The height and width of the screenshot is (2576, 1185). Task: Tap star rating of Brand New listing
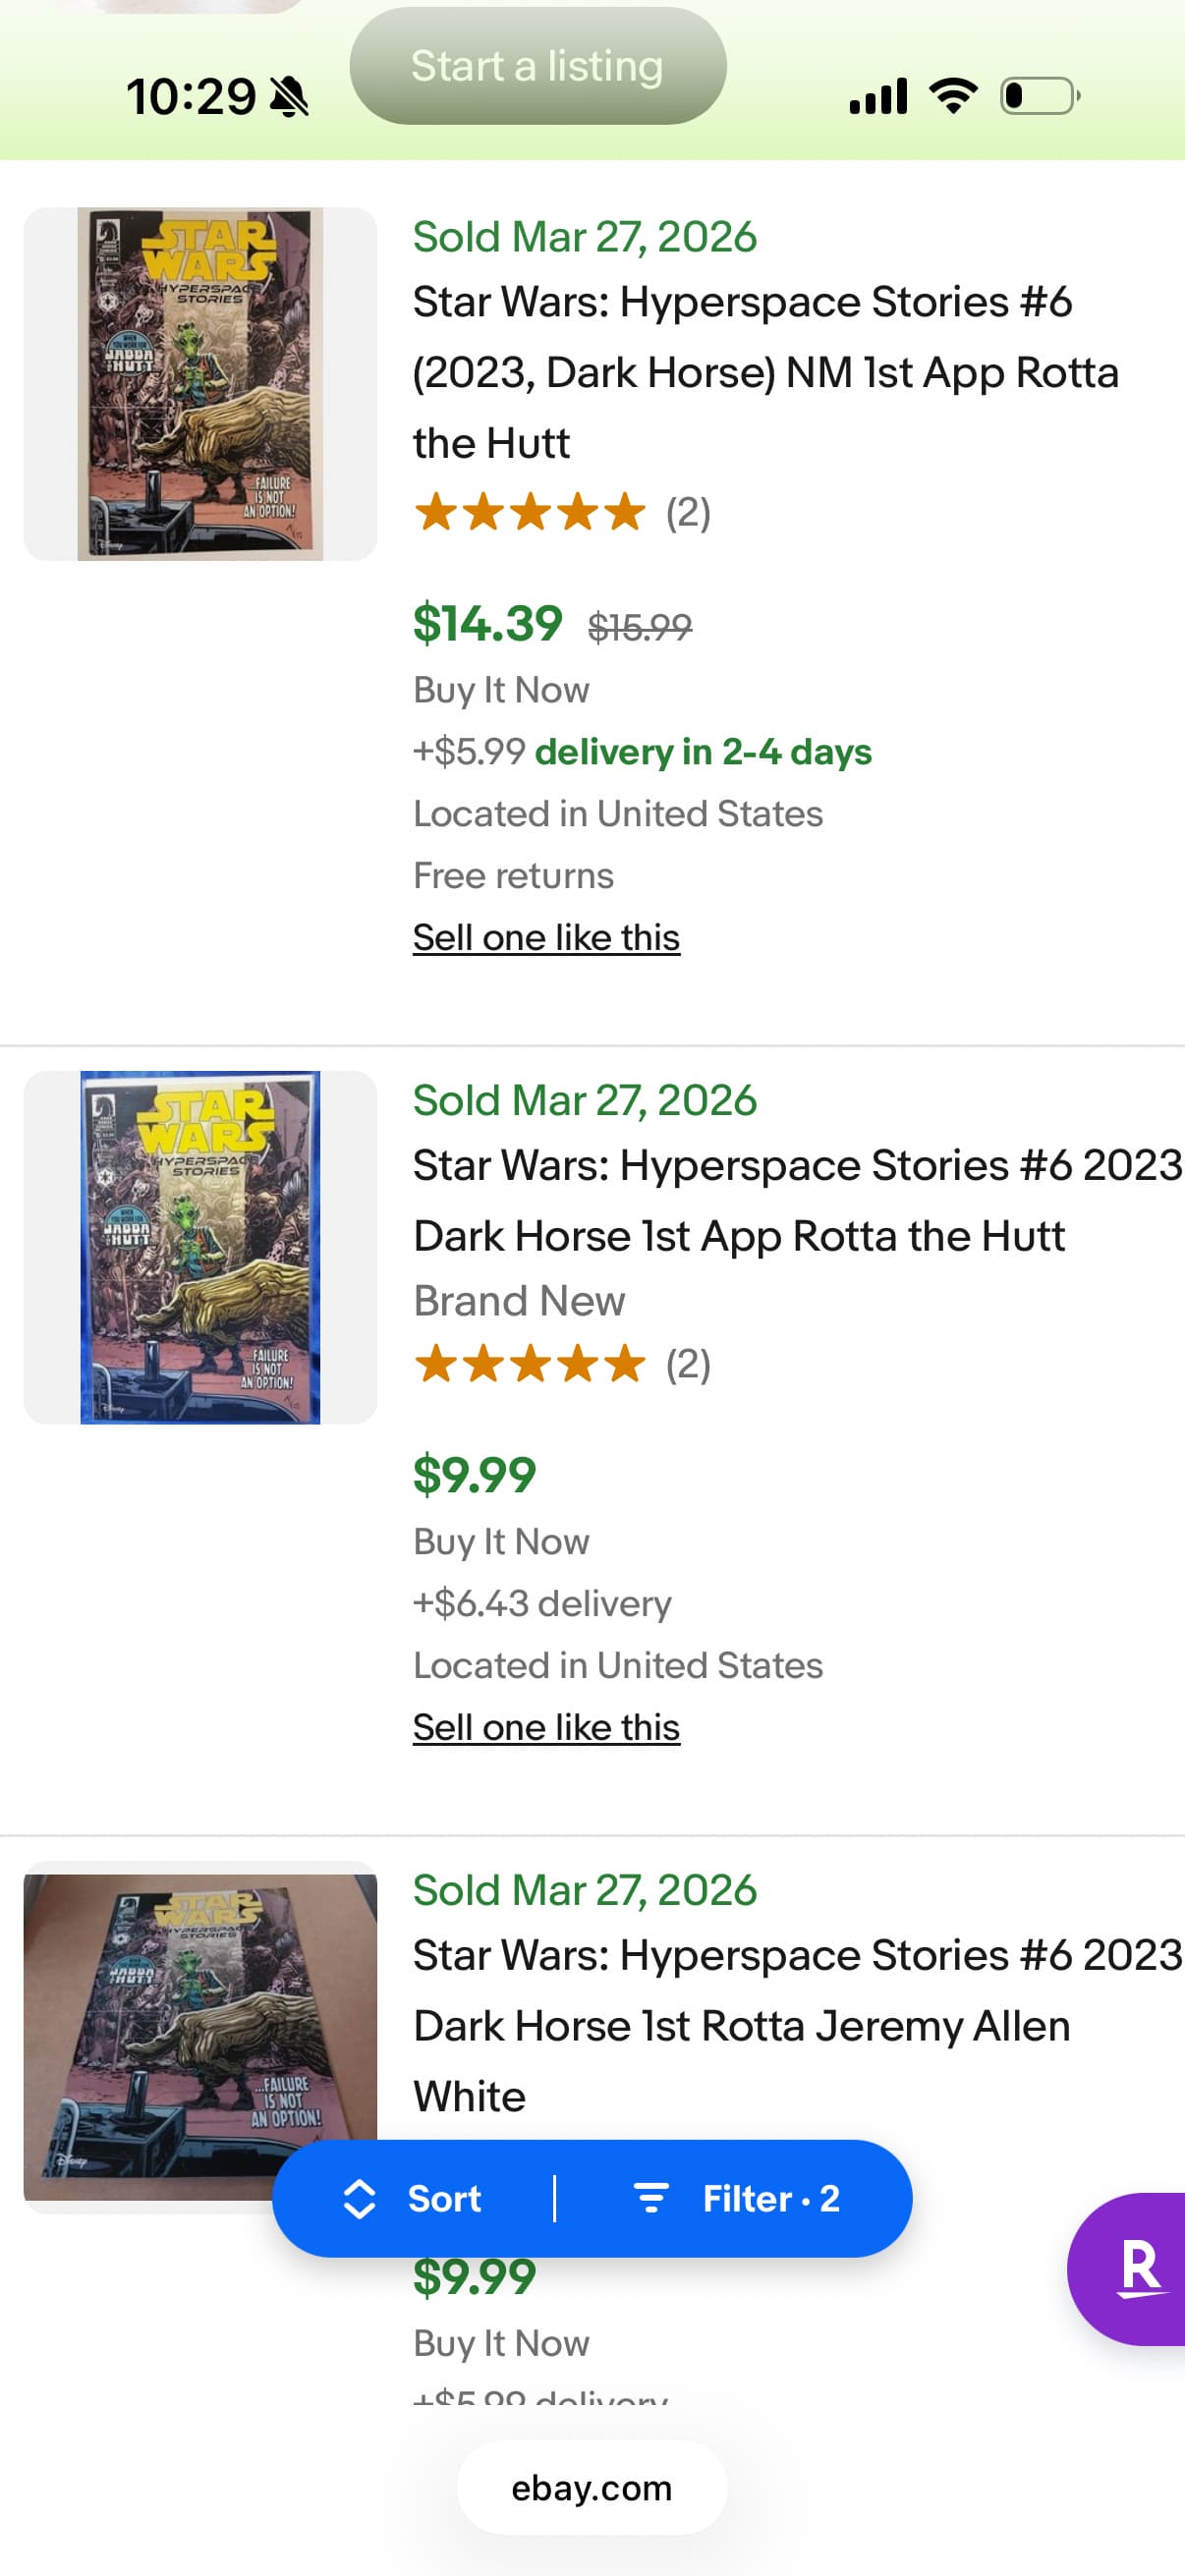(530, 1364)
